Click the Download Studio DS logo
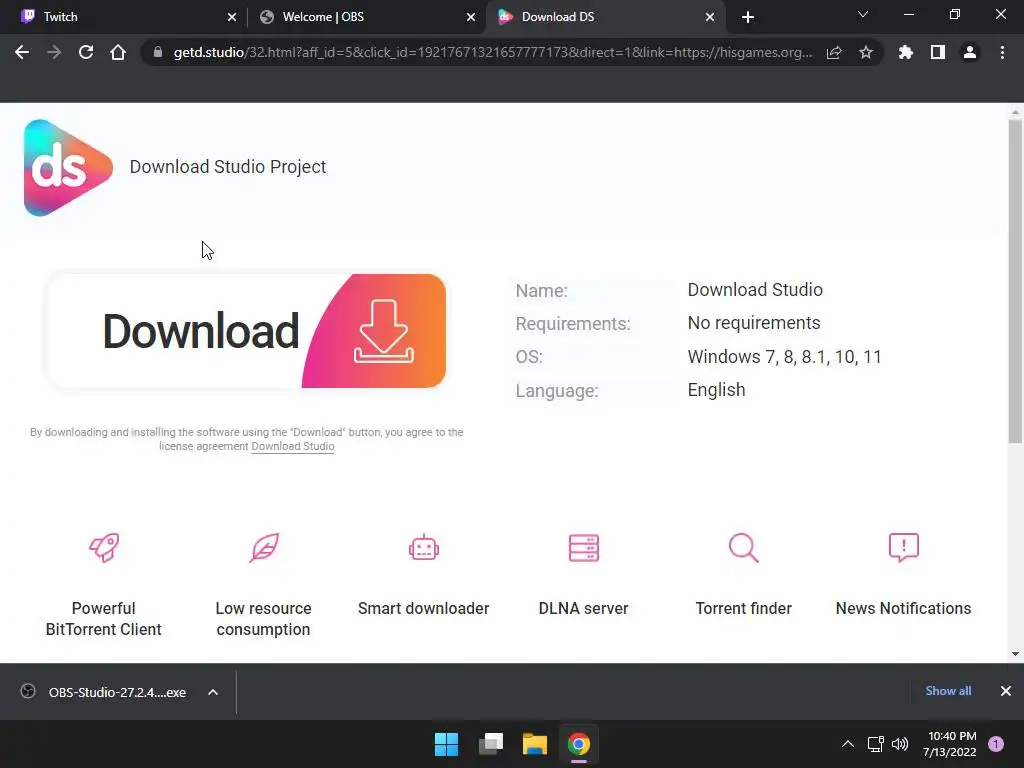 click(x=68, y=167)
